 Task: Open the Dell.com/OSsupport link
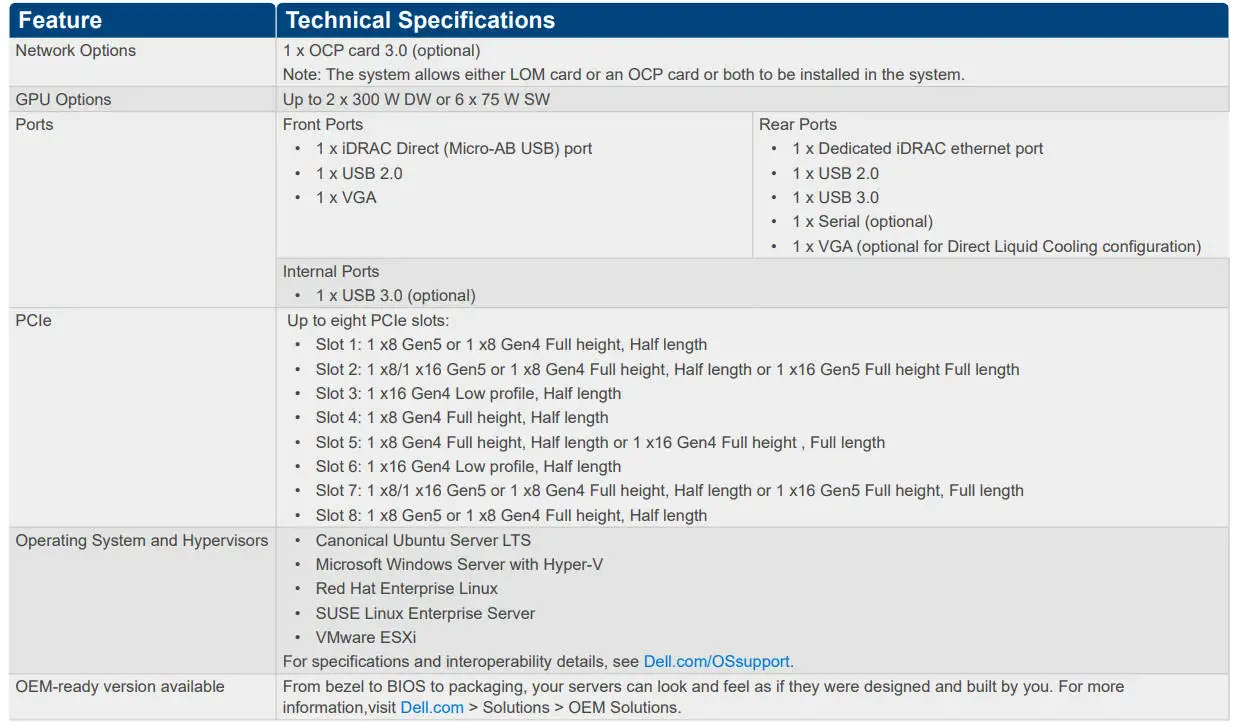pyautogui.click(x=716, y=662)
